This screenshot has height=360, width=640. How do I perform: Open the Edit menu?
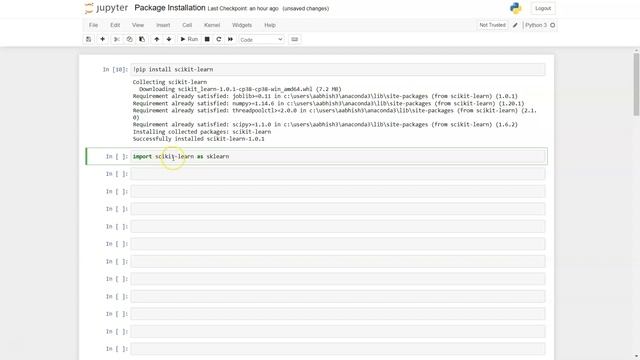(x=115, y=25)
